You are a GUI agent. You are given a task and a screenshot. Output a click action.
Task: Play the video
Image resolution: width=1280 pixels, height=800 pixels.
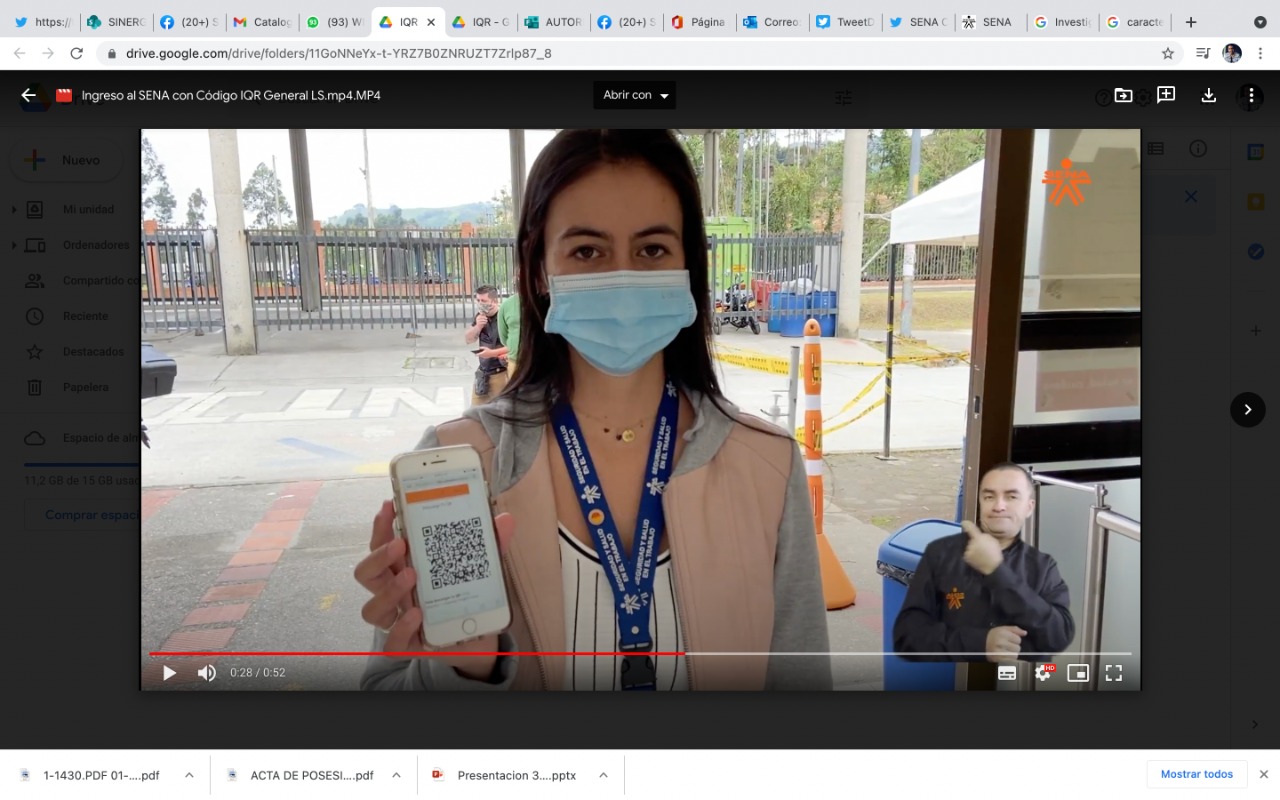(169, 673)
